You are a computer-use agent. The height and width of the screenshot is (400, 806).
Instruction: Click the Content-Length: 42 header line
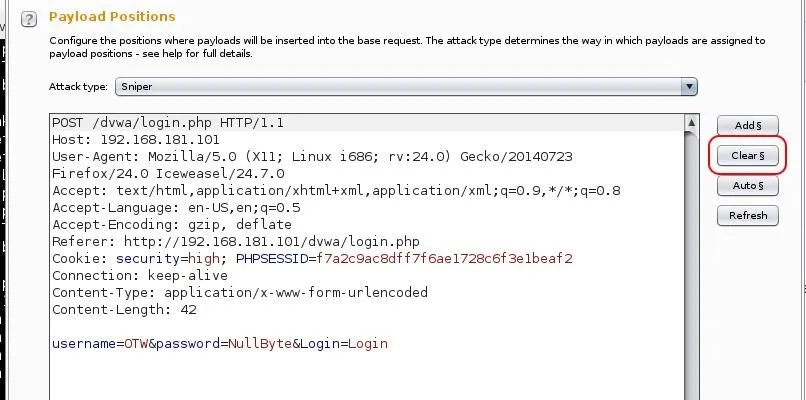pos(124,310)
